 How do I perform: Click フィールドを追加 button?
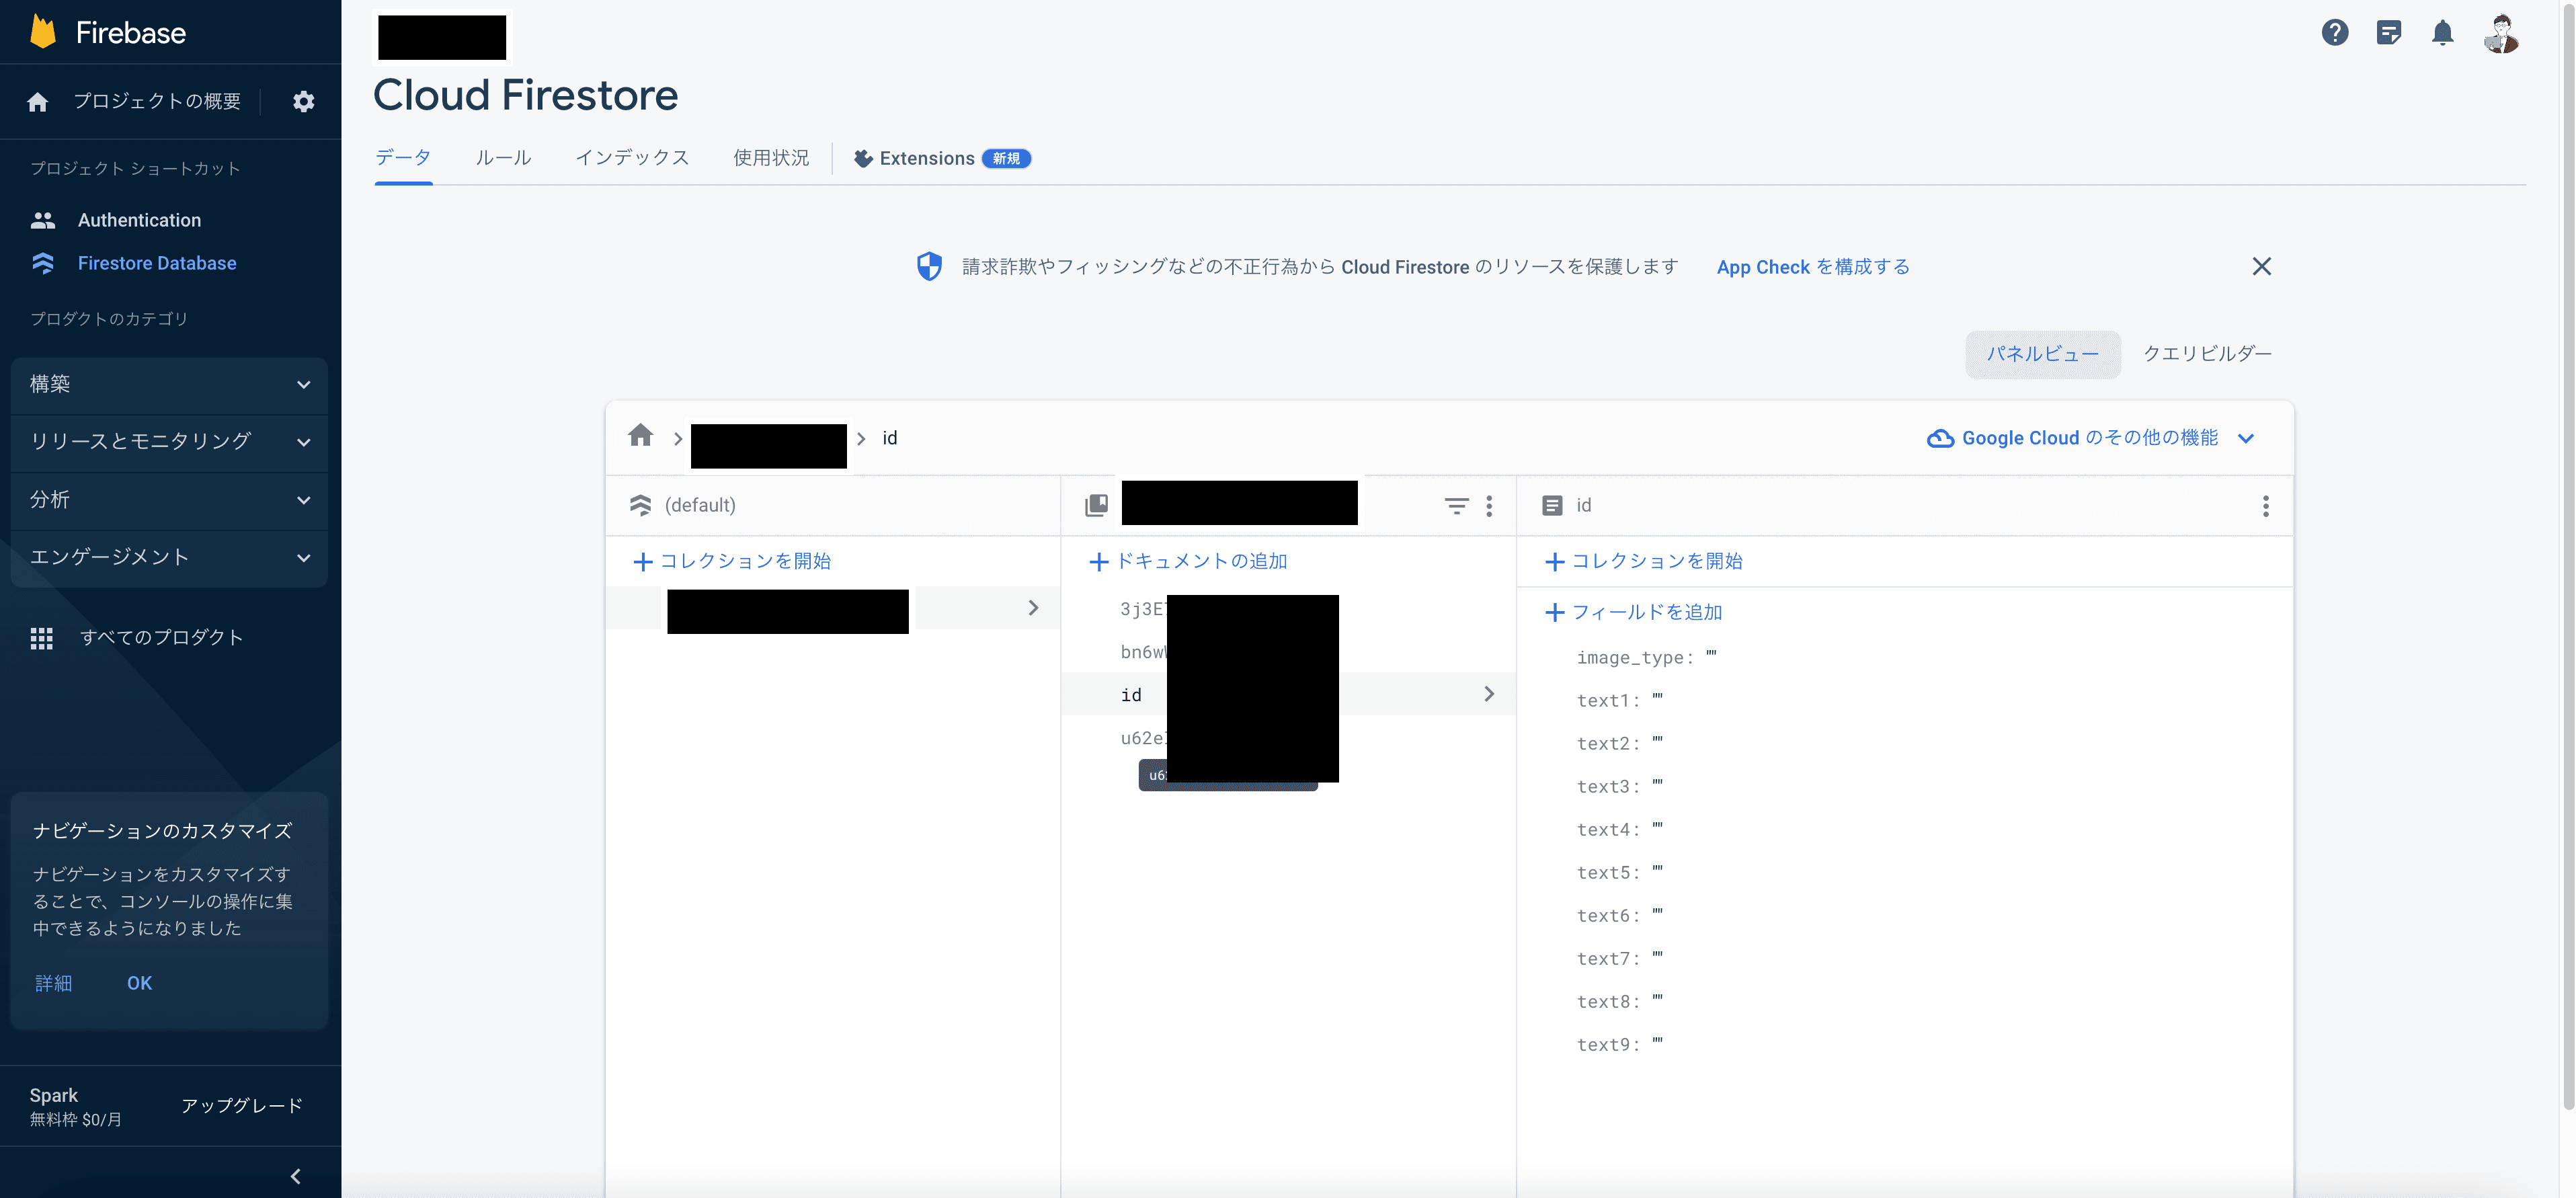pyautogui.click(x=1634, y=612)
